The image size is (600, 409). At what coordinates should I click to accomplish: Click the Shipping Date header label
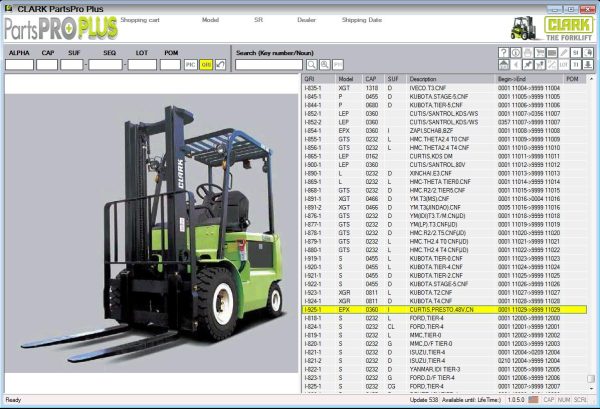click(362, 20)
